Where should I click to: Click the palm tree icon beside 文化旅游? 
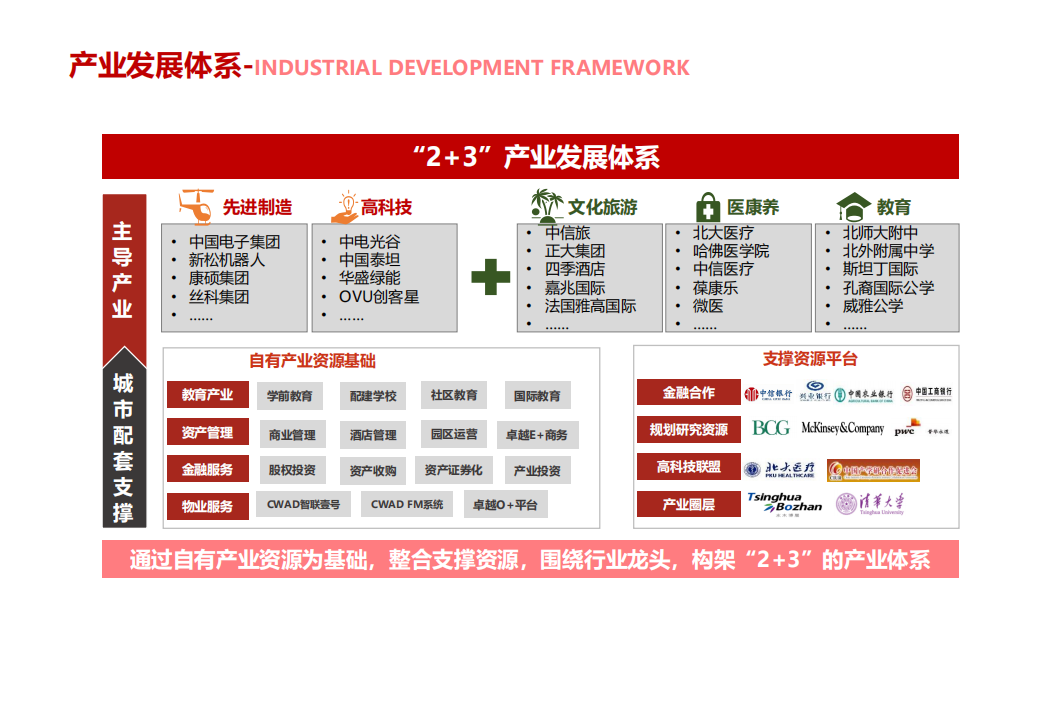[x=547, y=205]
